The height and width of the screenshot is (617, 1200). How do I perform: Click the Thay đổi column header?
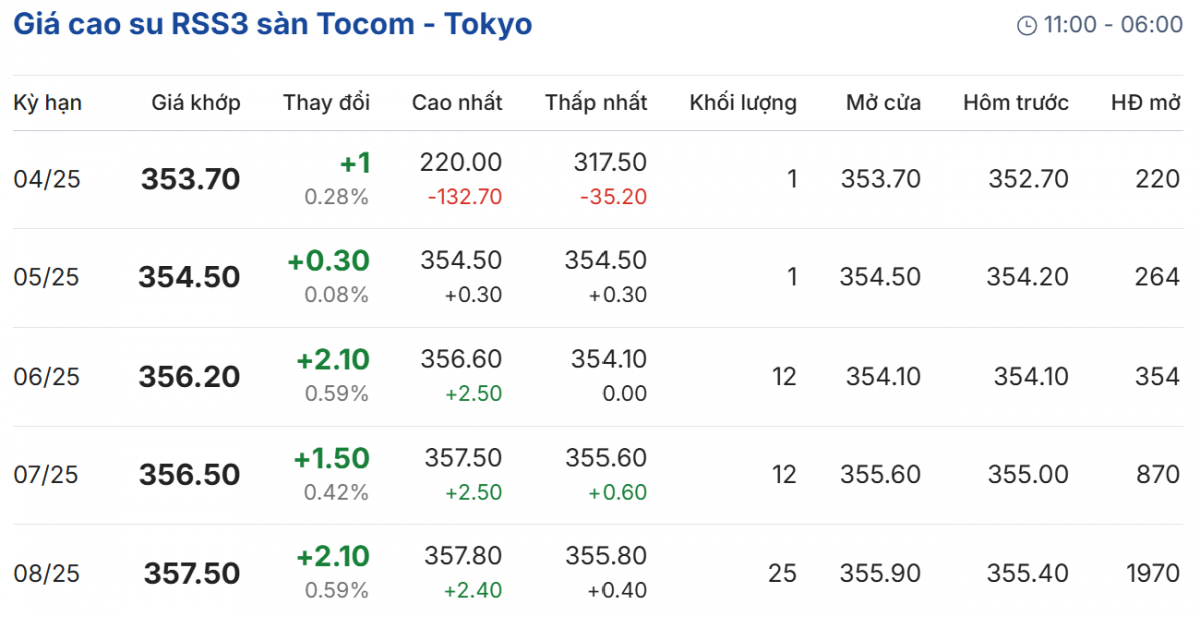coord(326,102)
